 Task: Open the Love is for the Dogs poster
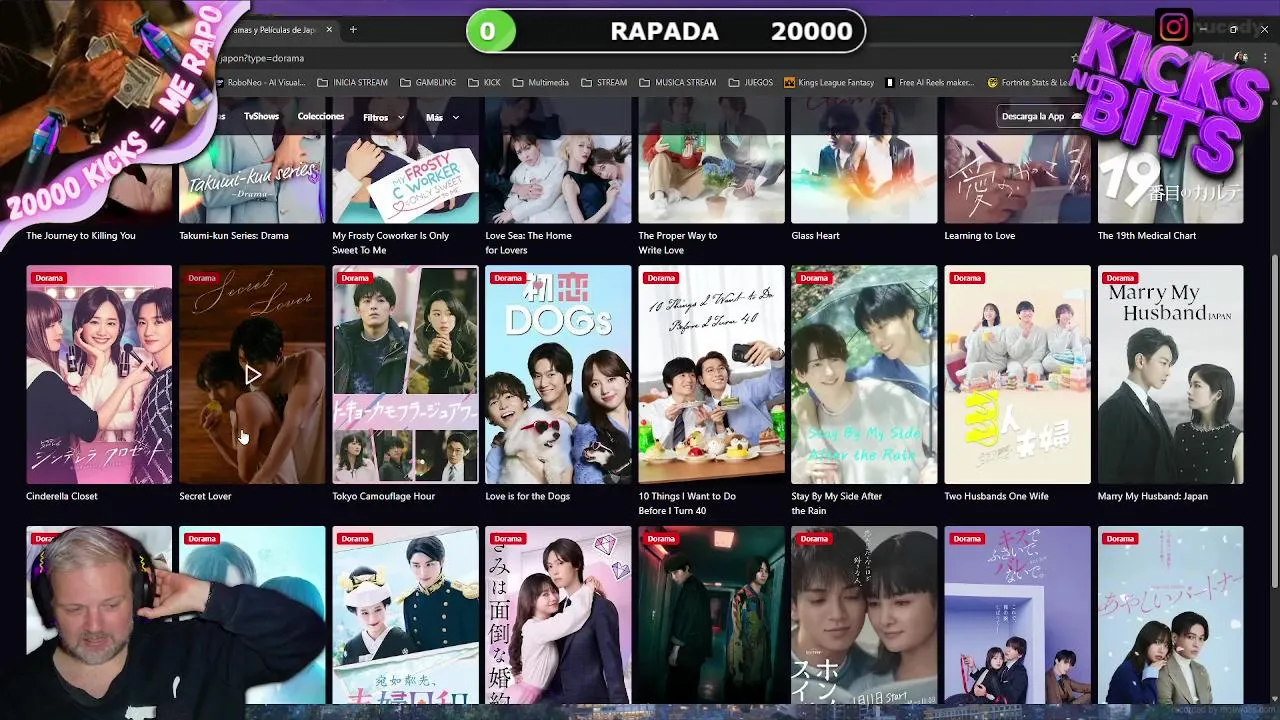(x=558, y=374)
